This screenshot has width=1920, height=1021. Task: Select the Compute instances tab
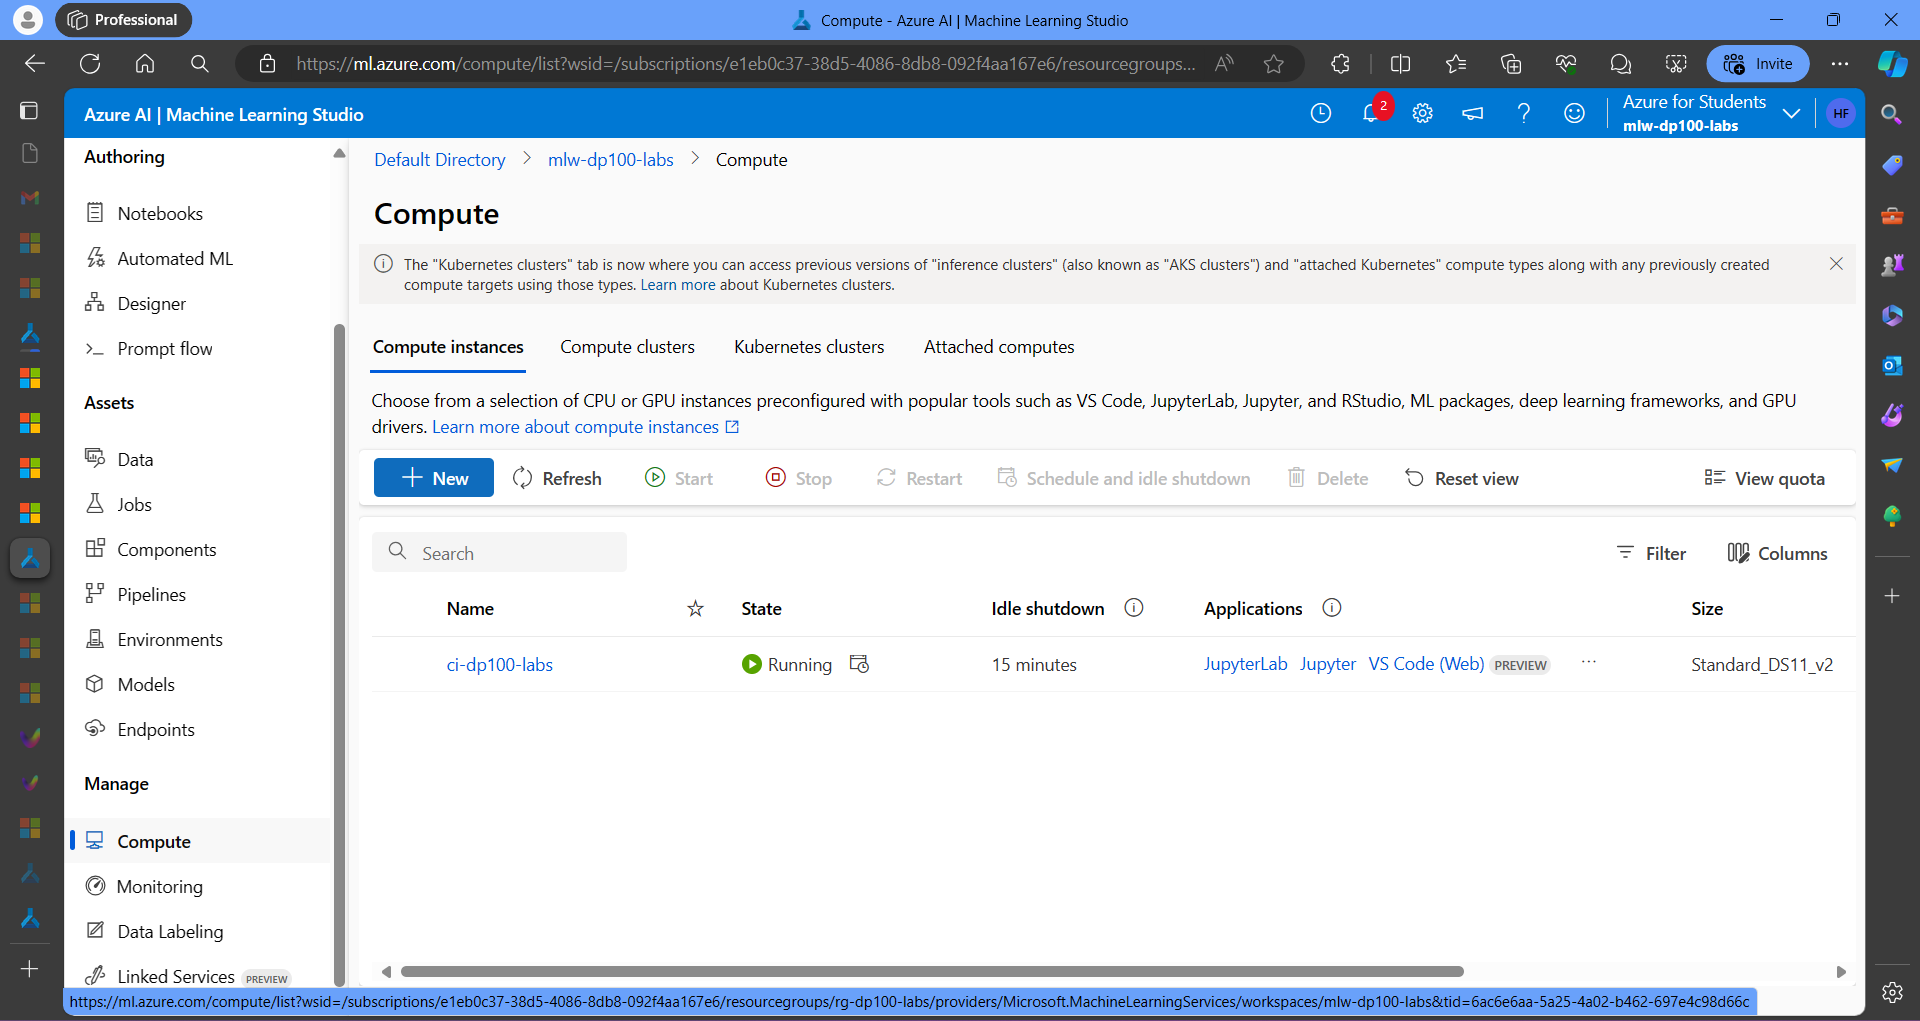tap(448, 347)
